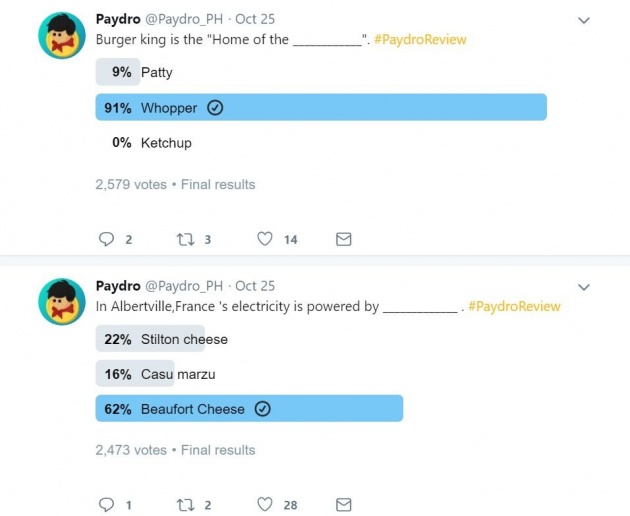Send Albertville tweet via direct message

344,504
